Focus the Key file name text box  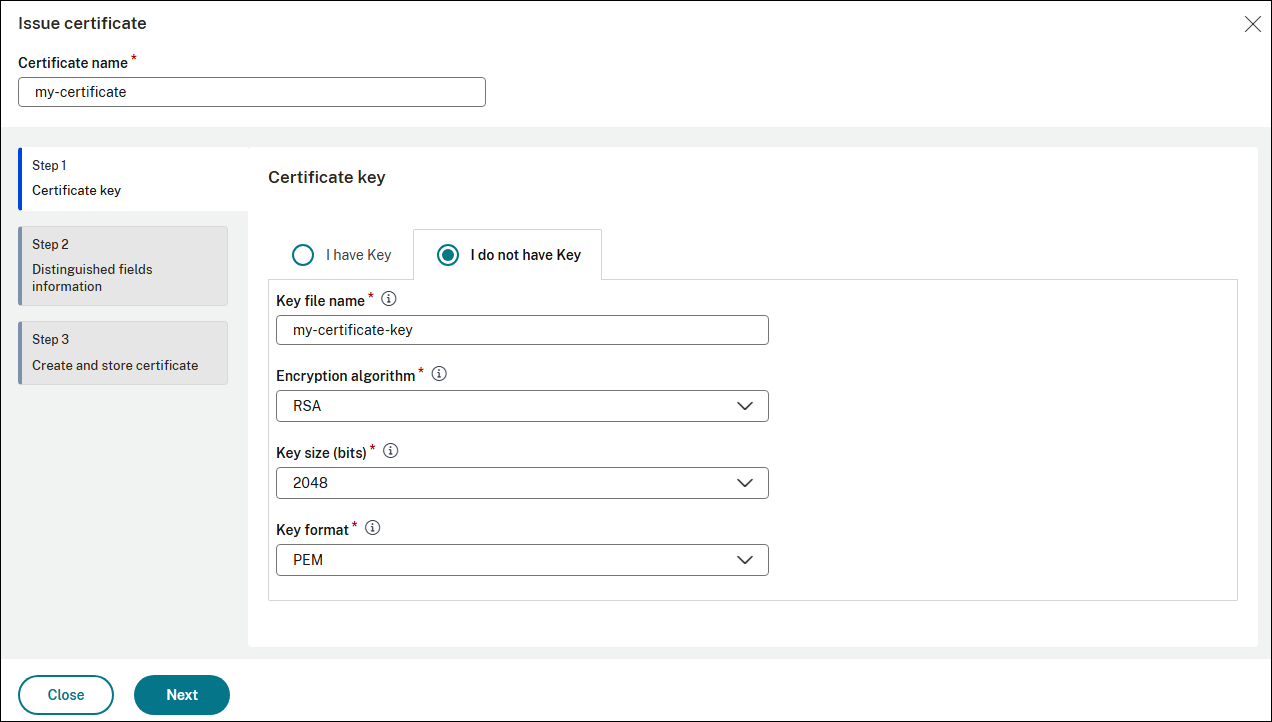(521, 330)
